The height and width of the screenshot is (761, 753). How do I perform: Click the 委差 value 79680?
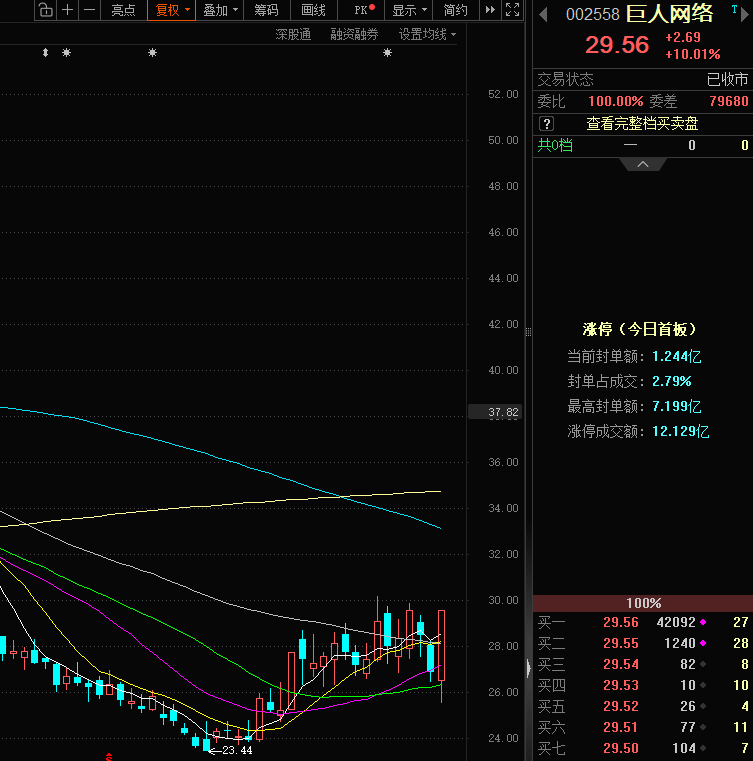click(x=729, y=101)
